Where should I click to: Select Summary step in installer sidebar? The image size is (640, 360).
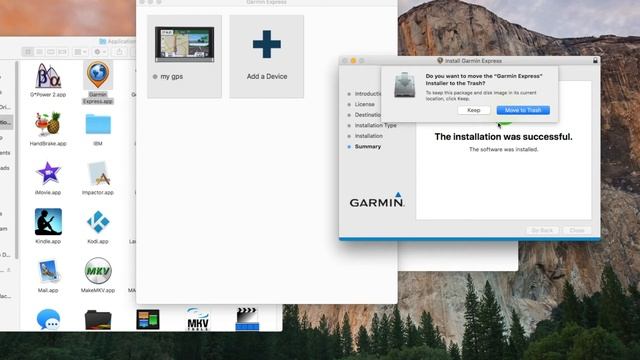click(x=368, y=147)
